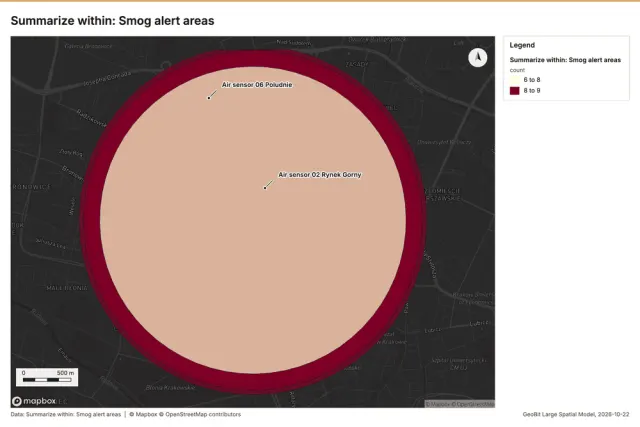Click the Air sensor 02 Rynek Gorny label
This screenshot has width=640, height=427.
320,175
